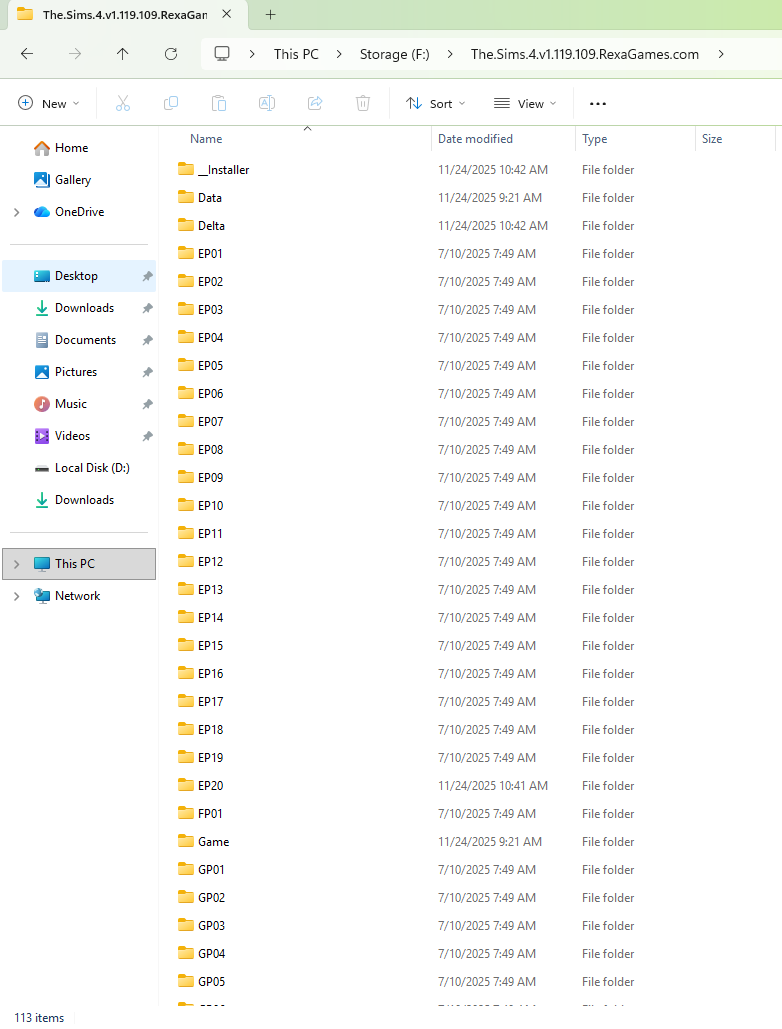Click the Copy toolbar icon

(171, 103)
